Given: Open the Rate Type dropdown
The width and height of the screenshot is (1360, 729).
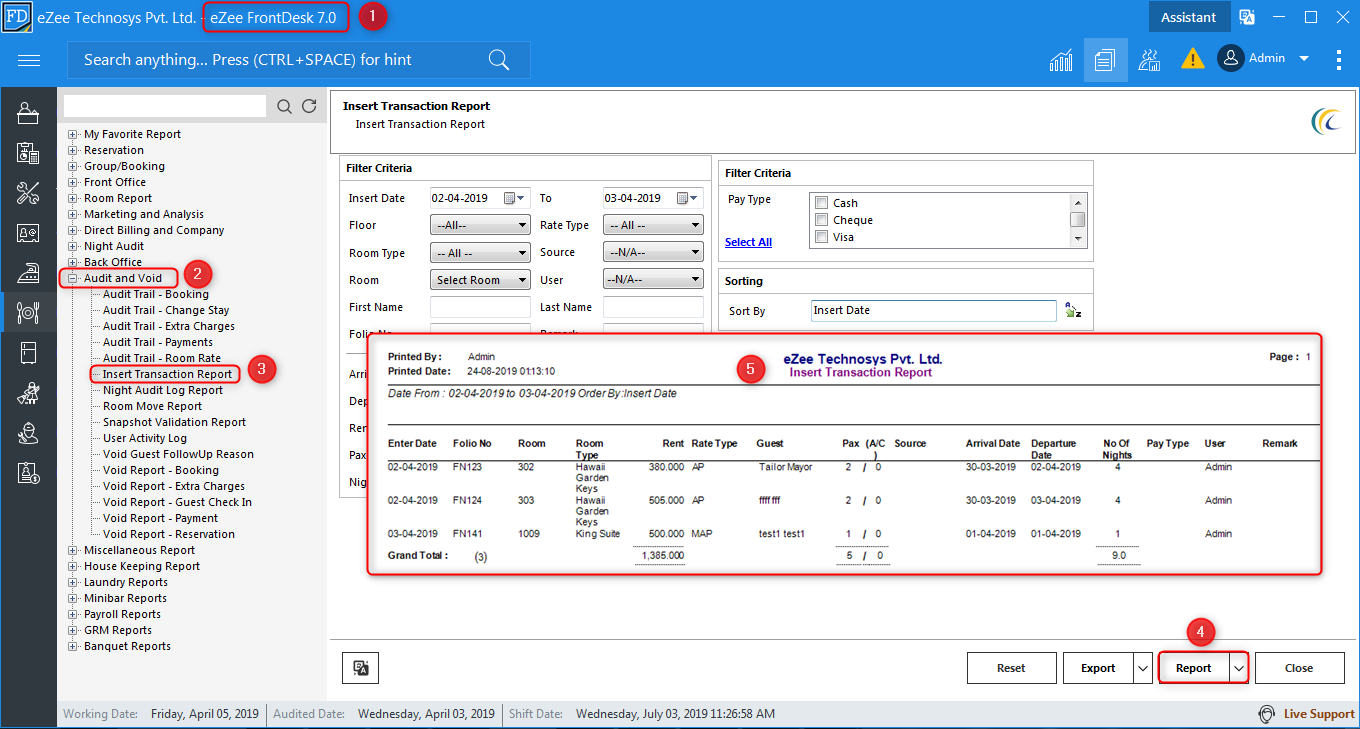Looking at the screenshot, I should (x=653, y=225).
